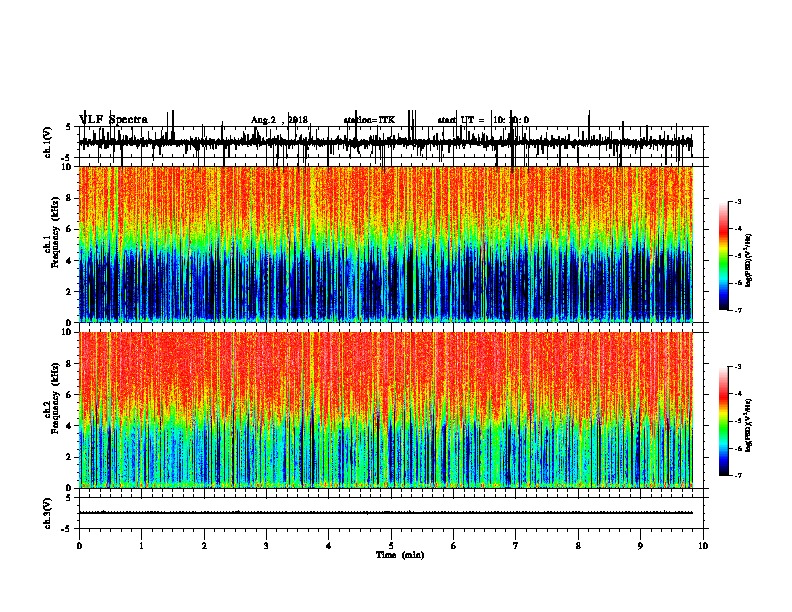
Task: Click the "6" kHz tick on ch.2 axis
Action: click(x=70, y=395)
